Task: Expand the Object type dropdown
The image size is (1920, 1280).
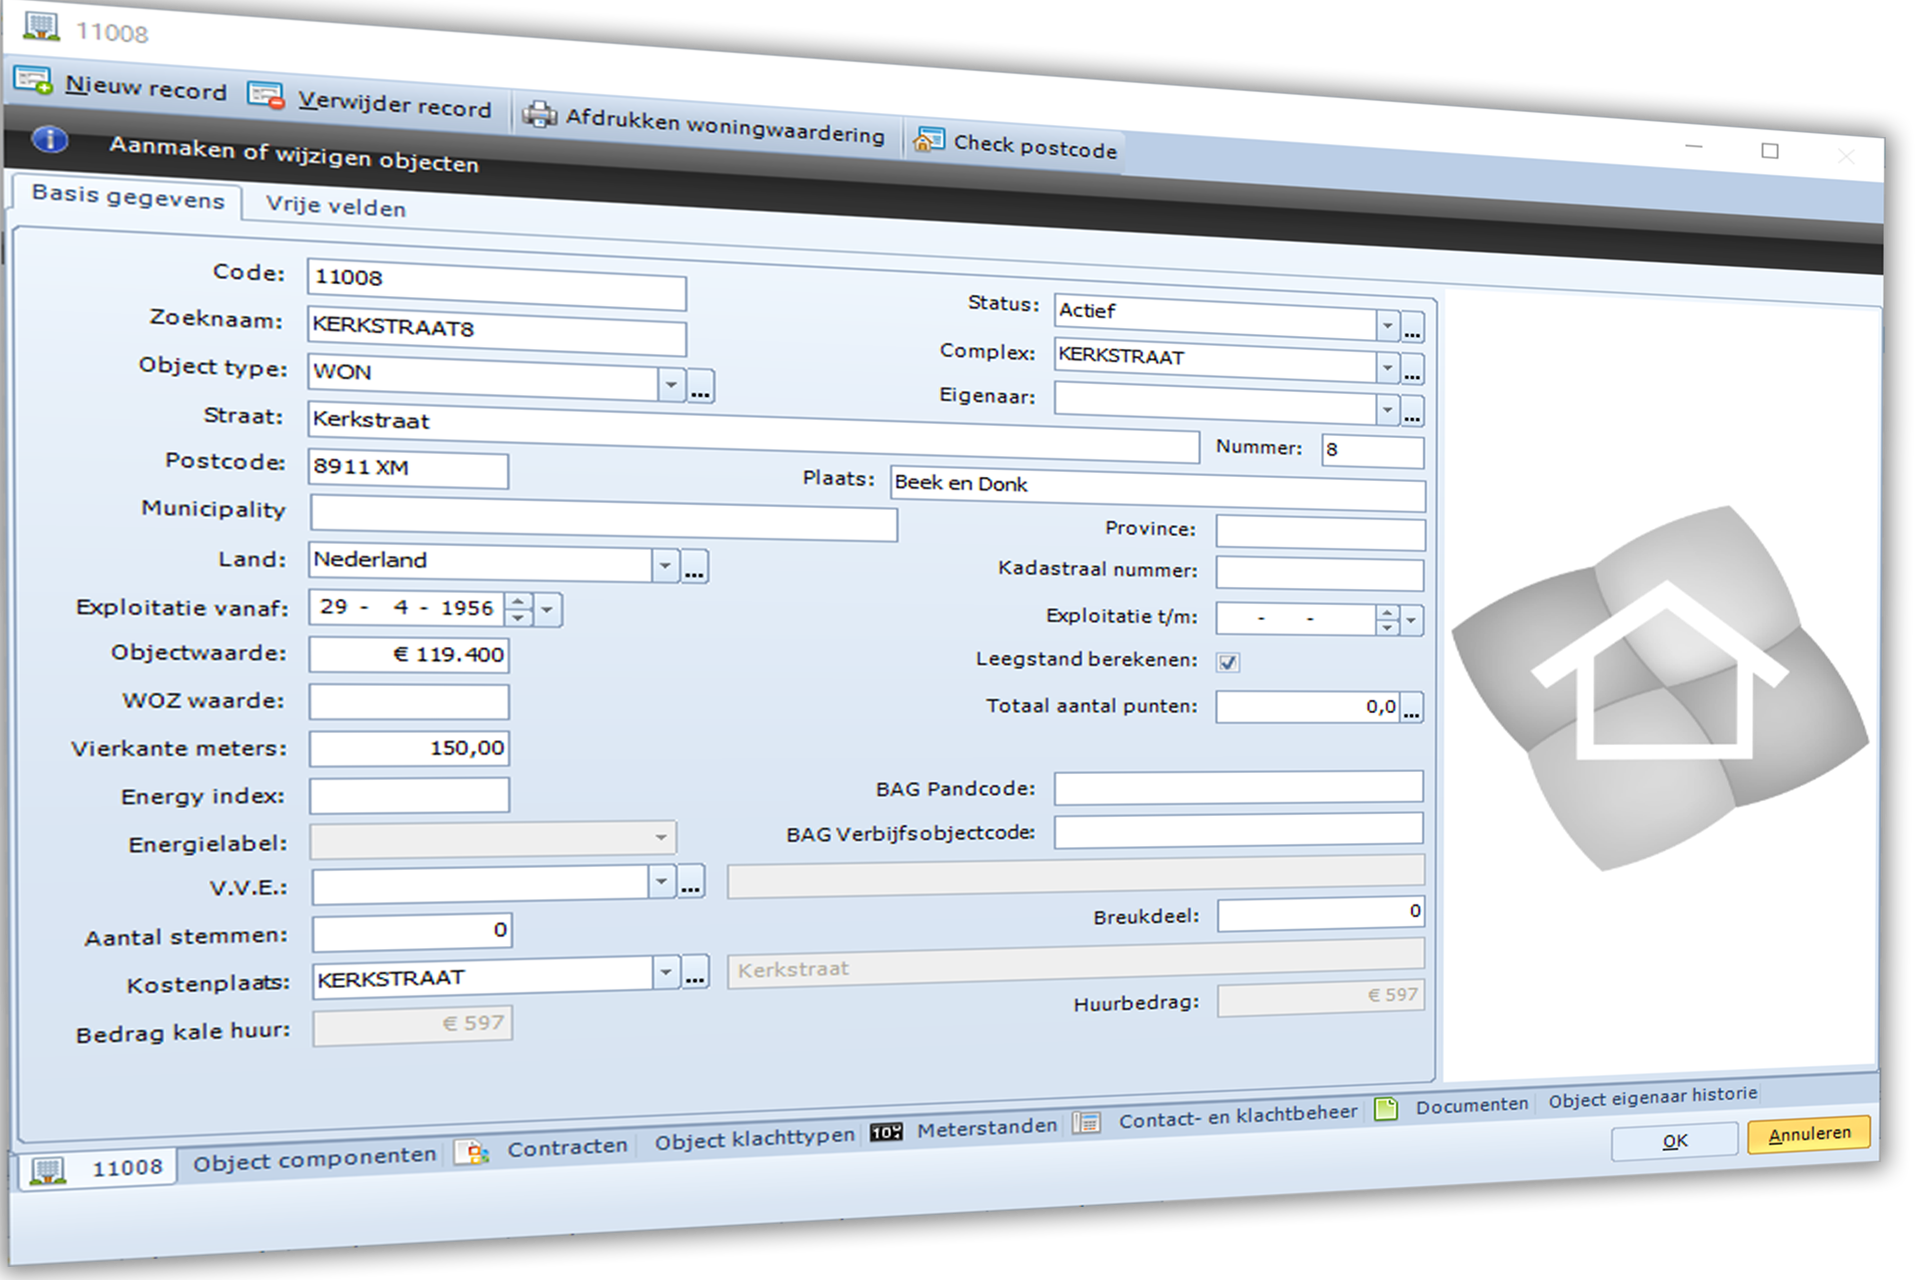Action: coord(671,384)
